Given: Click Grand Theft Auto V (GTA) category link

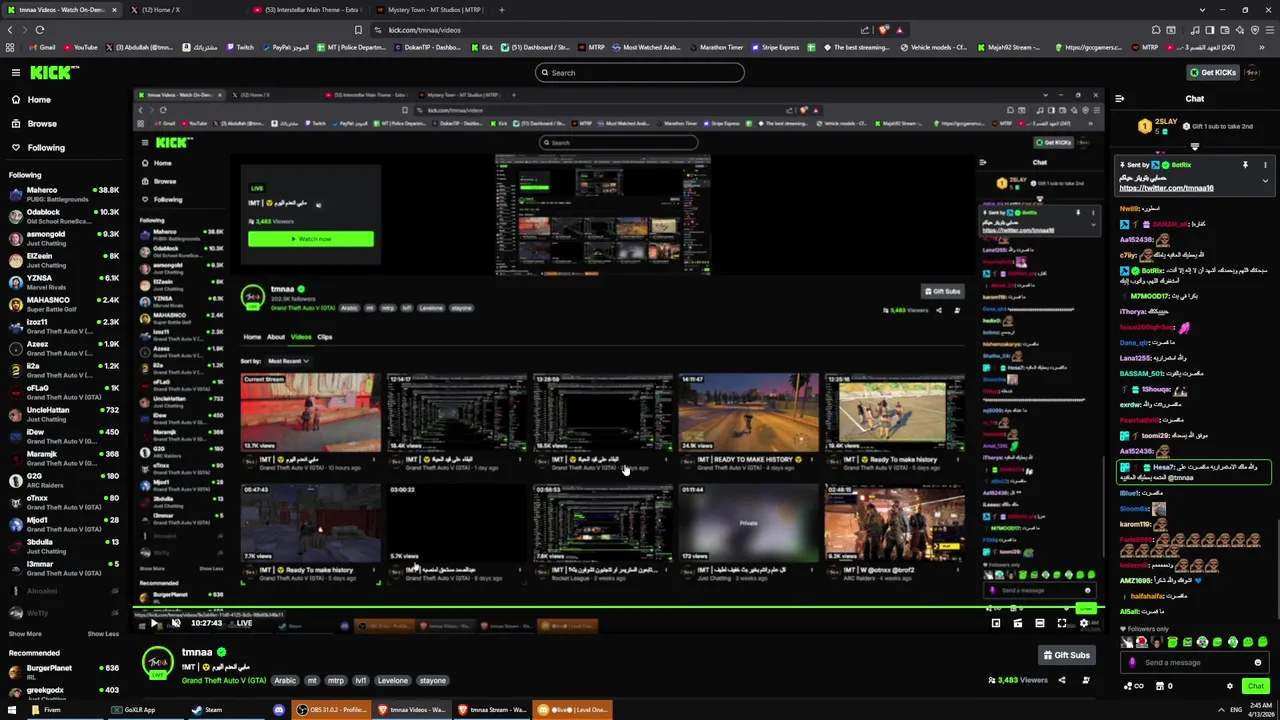Looking at the screenshot, I should coord(224,680).
